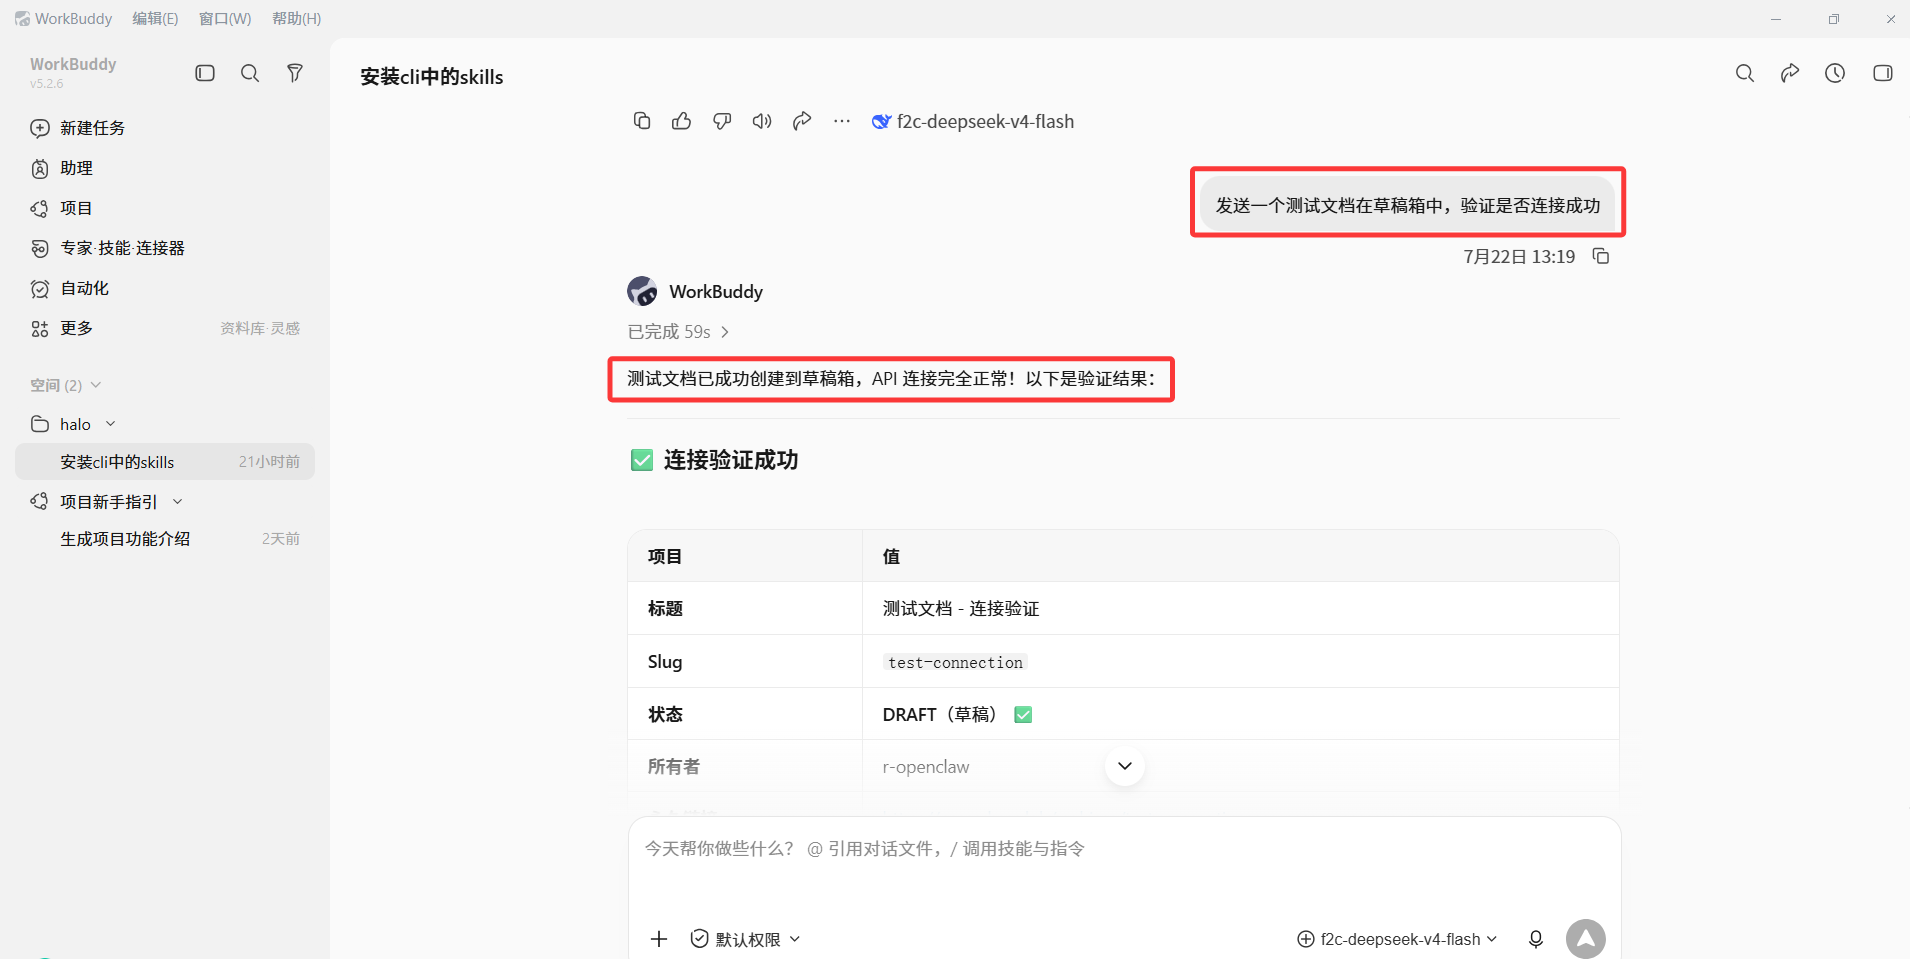The height and width of the screenshot is (959, 1910).
Task: Dislike the response with thumbs down
Action: (722, 121)
